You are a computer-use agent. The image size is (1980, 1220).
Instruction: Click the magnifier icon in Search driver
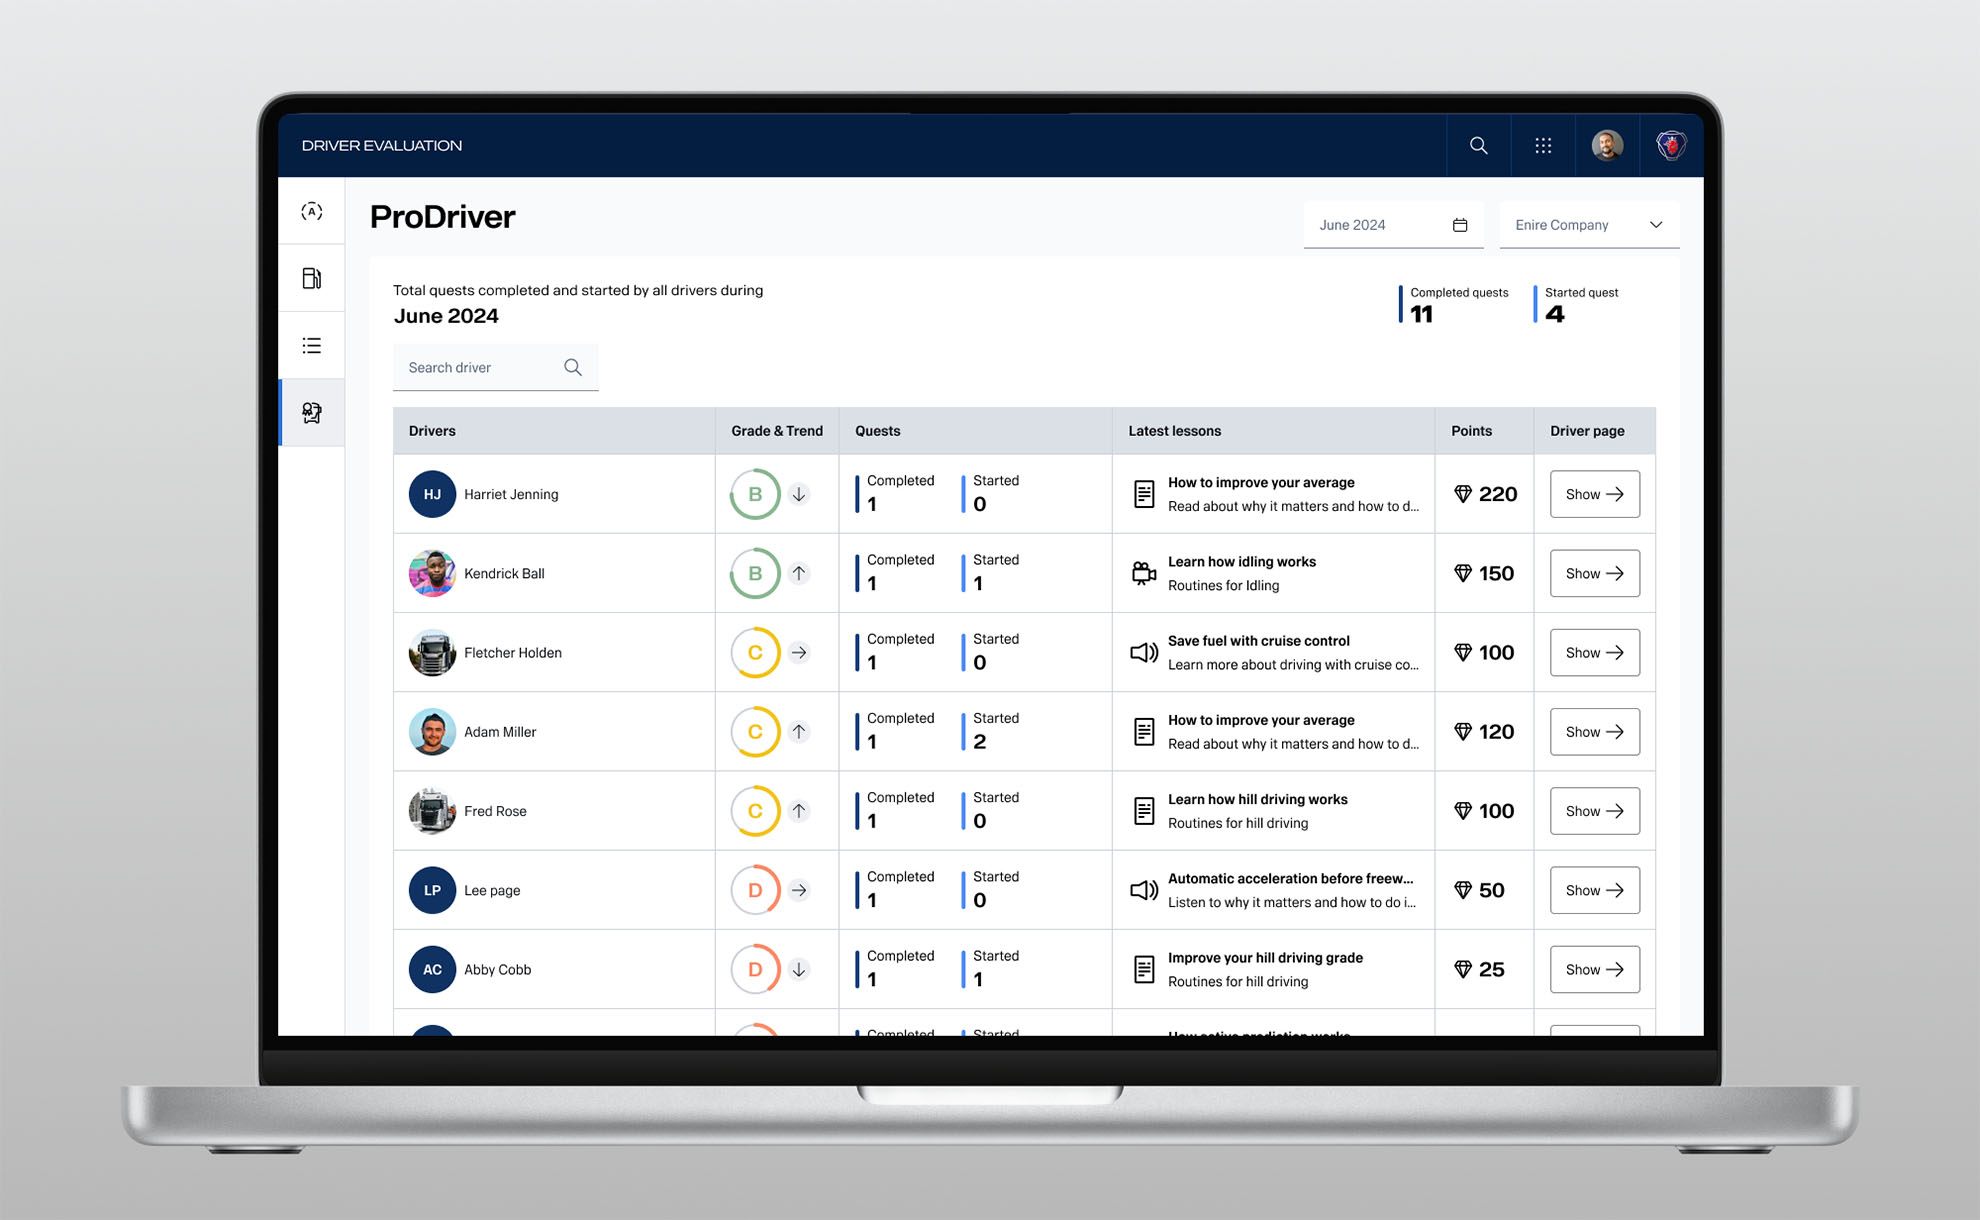(x=573, y=367)
